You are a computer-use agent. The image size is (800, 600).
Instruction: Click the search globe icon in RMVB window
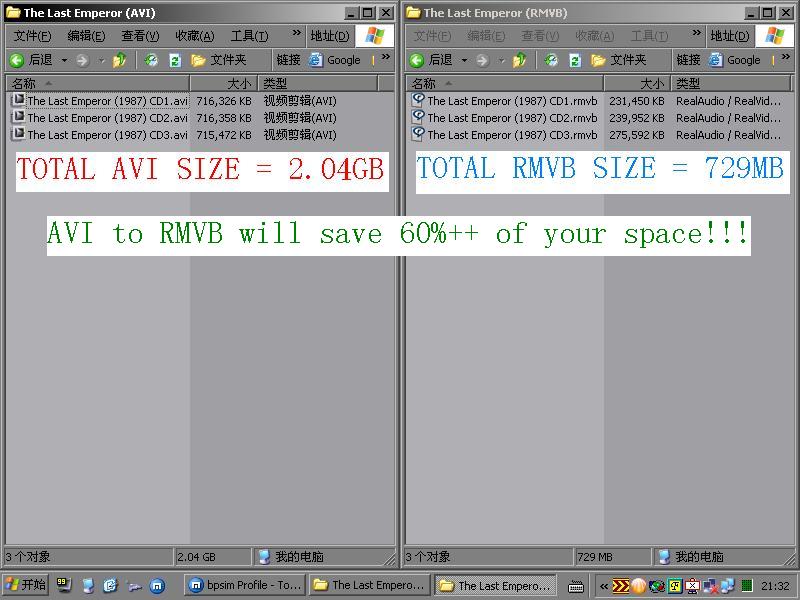(551, 61)
